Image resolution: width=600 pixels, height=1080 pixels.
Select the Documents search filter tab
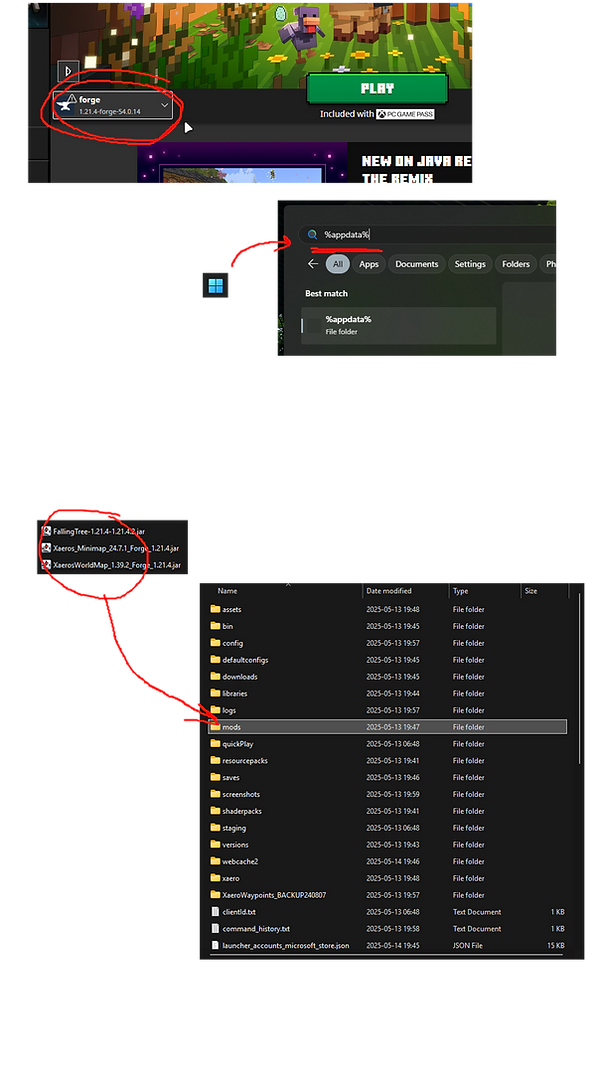click(x=417, y=264)
